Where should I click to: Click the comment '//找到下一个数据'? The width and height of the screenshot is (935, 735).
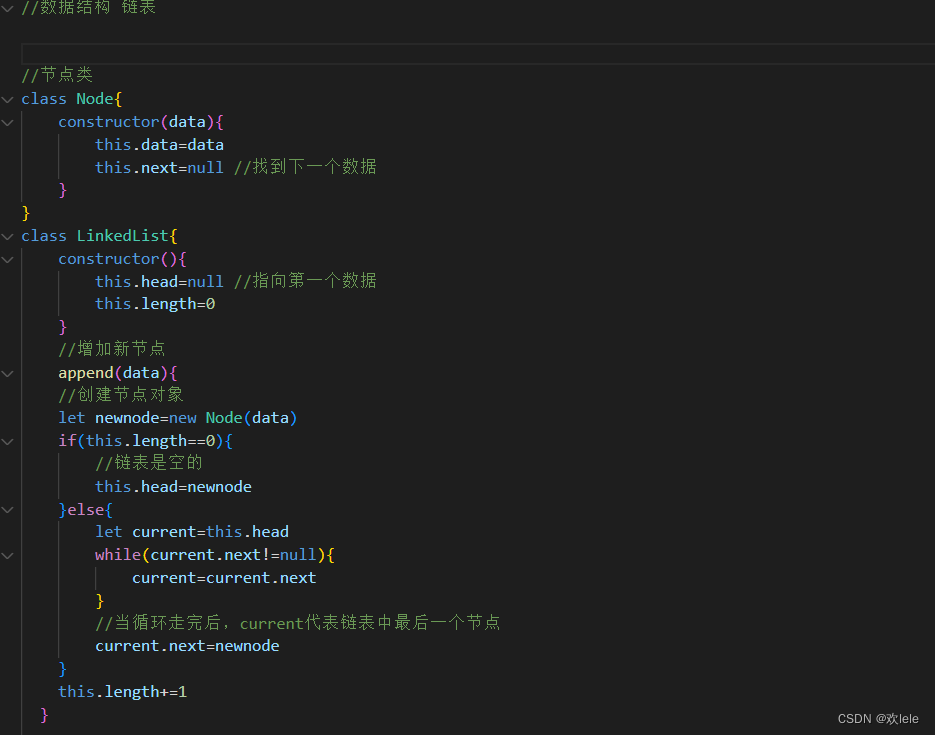[305, 167]
